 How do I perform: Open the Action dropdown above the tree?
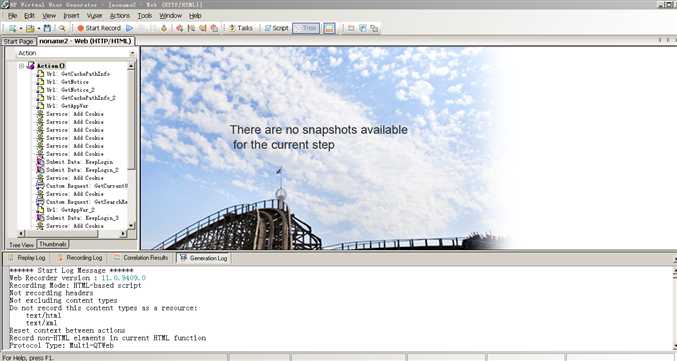76,53
